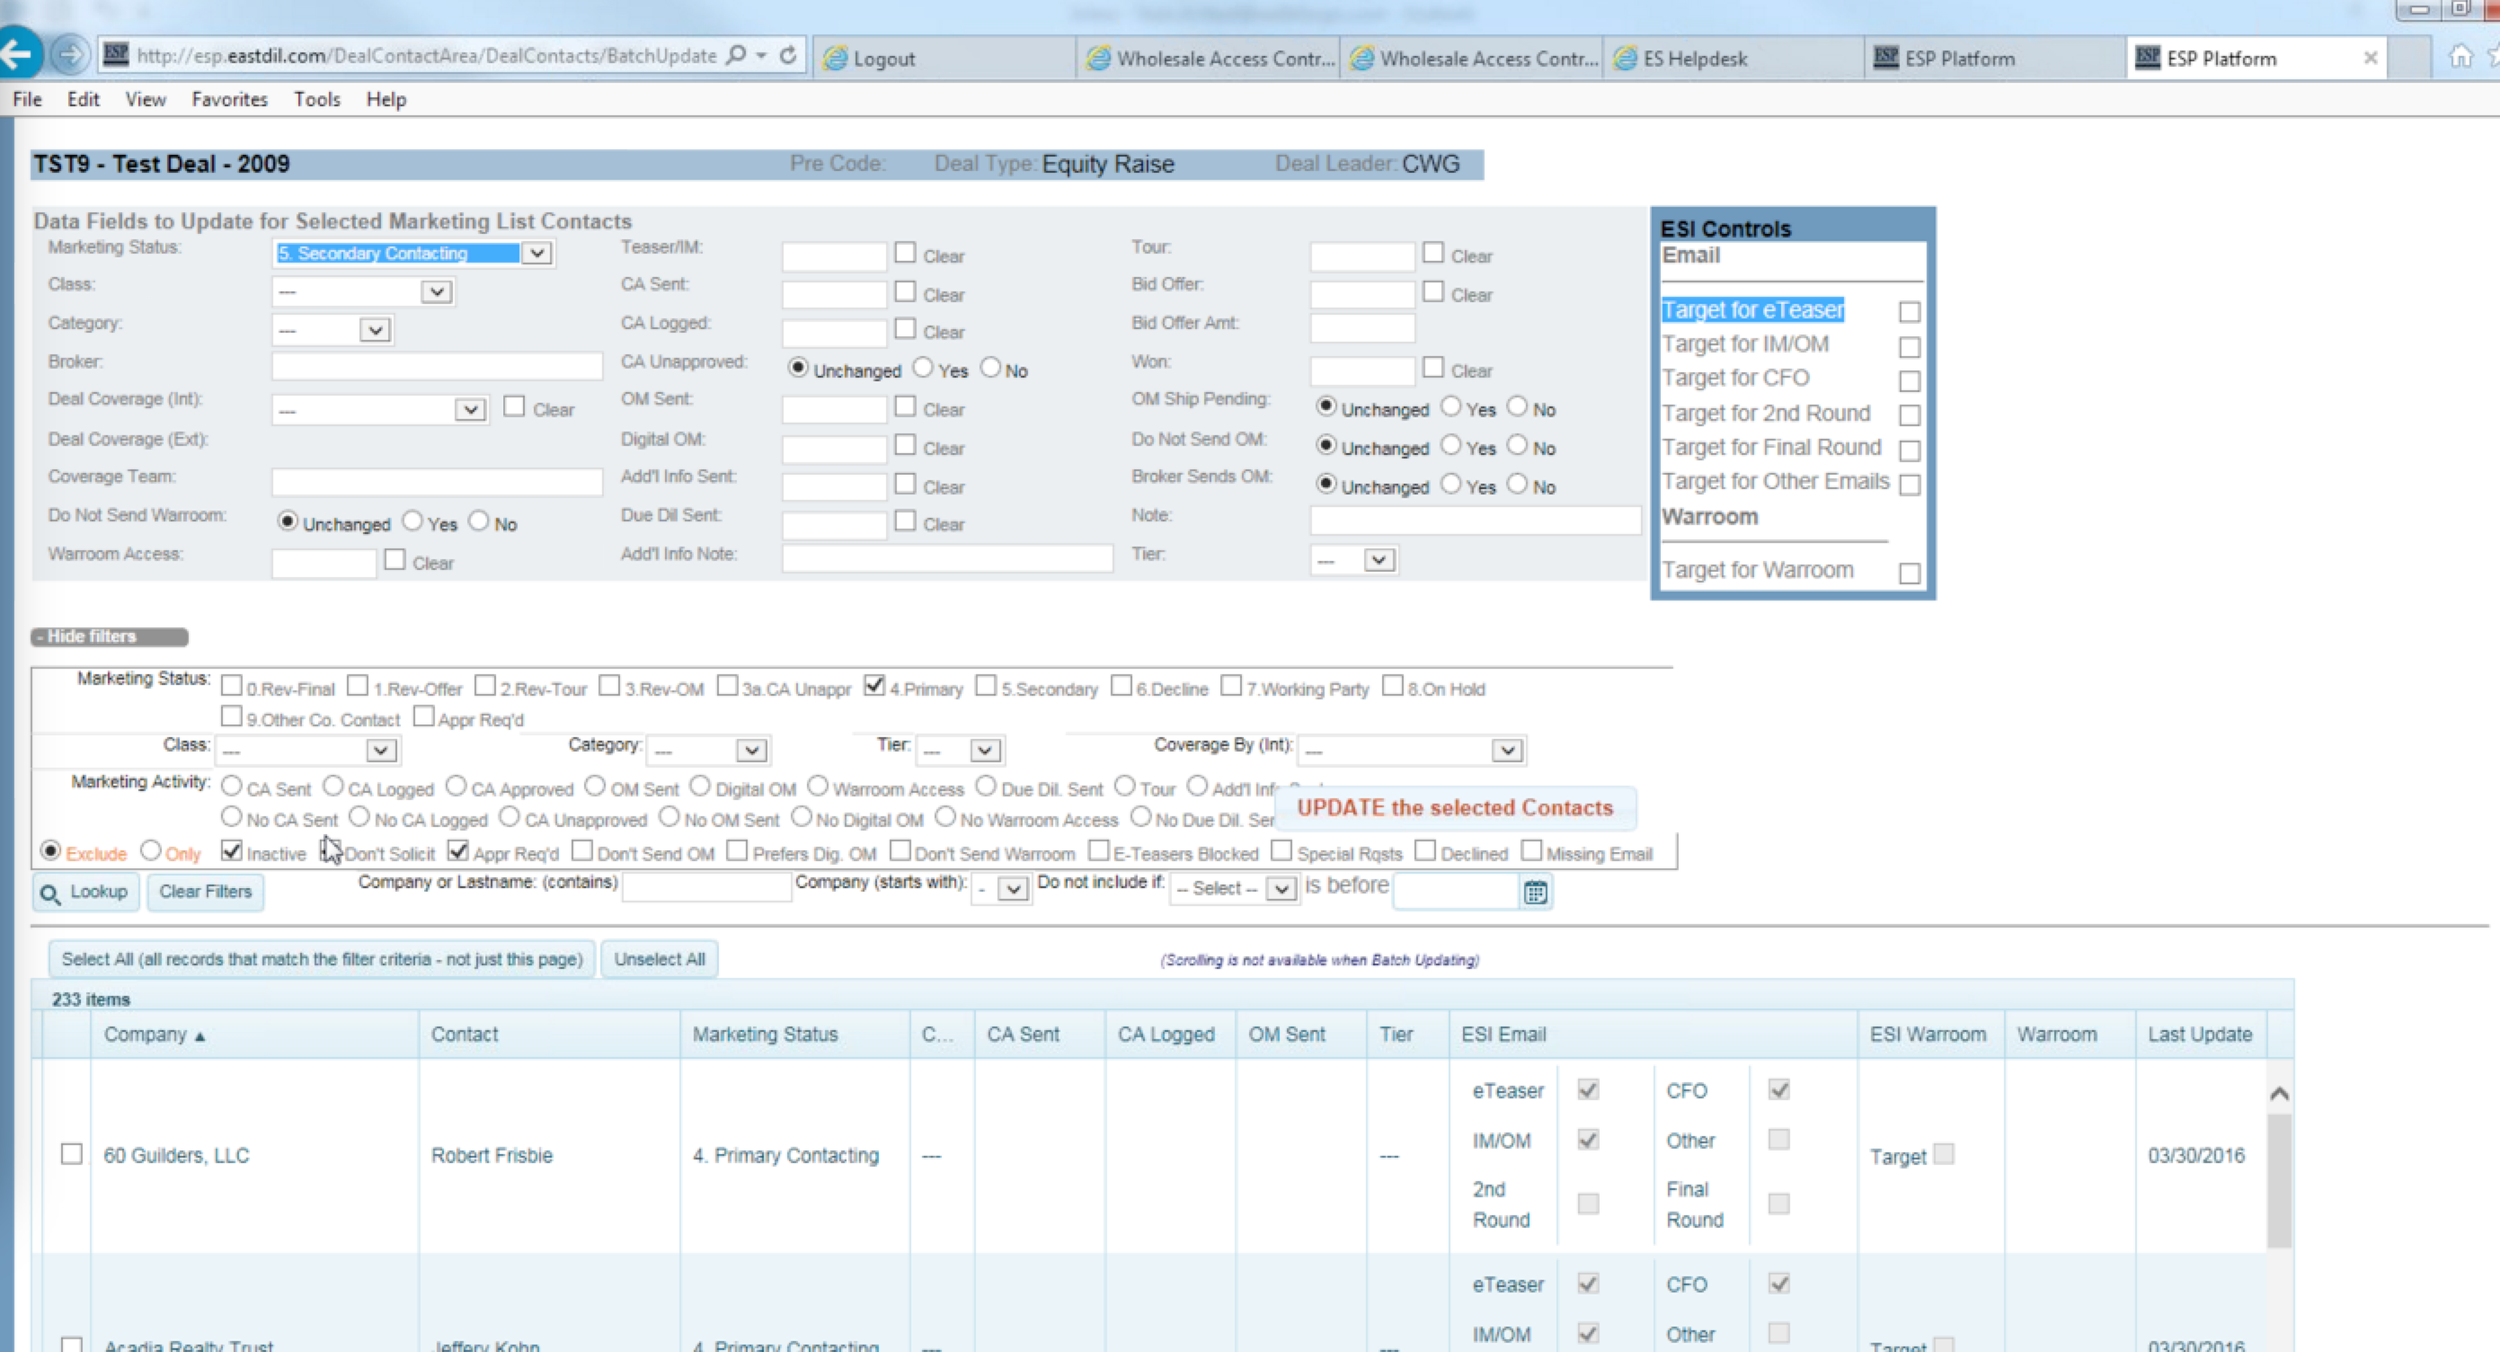
Task: Check Target for eTeaser checkbox
Action: (x=1909, y=312)
